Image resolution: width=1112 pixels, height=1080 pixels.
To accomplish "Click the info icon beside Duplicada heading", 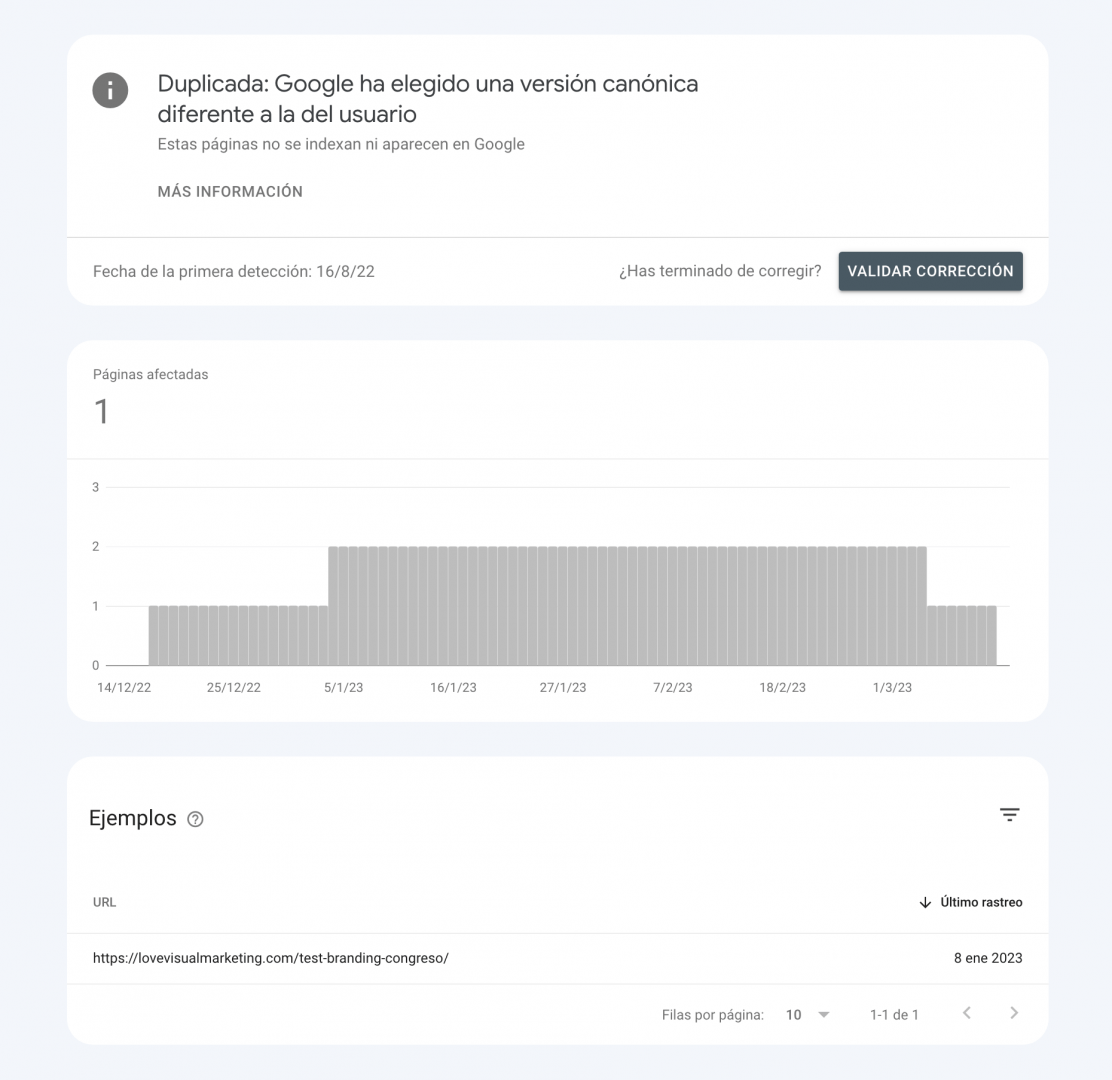I will tap(110, 90).
